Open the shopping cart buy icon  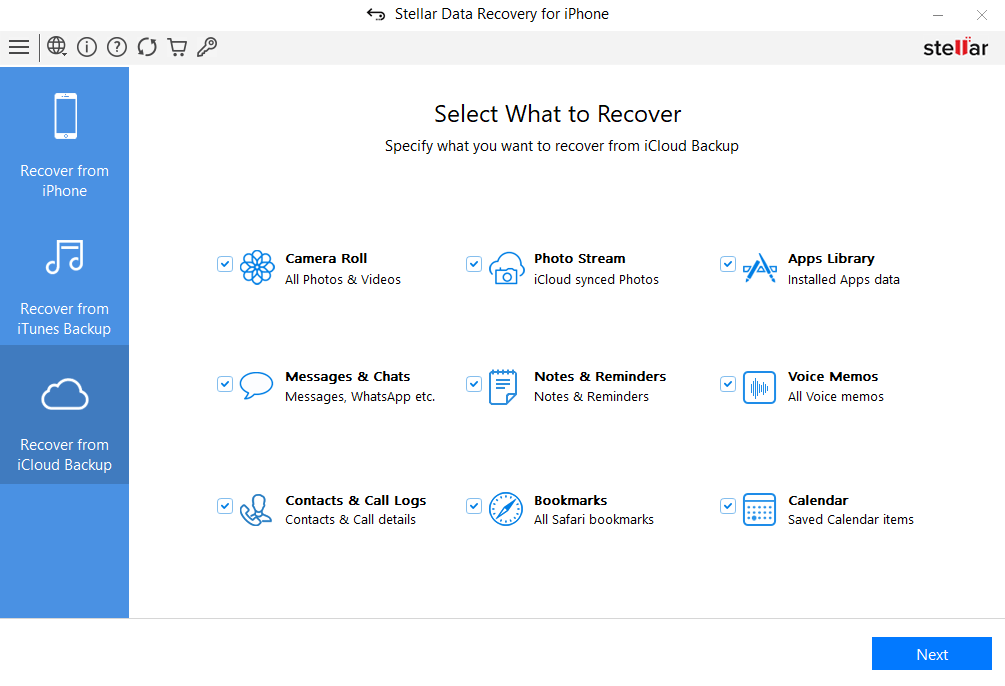177,47
